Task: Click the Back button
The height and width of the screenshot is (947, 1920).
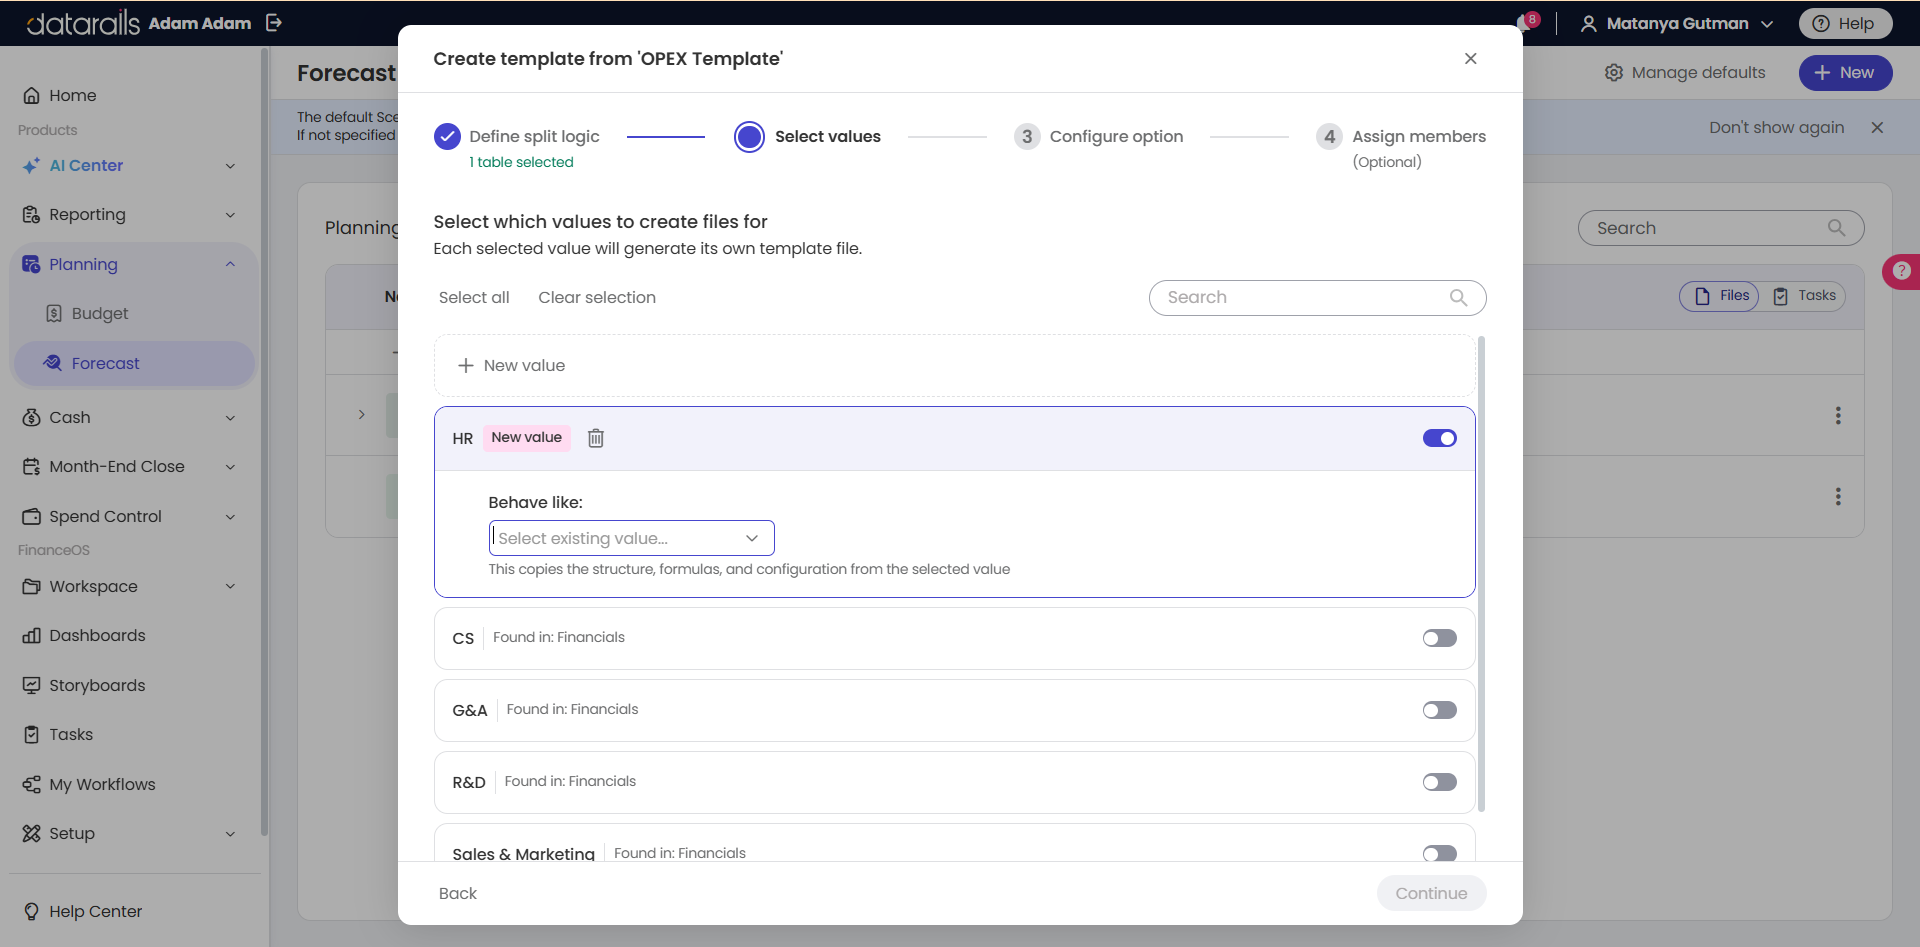Action: coord(458,894)
